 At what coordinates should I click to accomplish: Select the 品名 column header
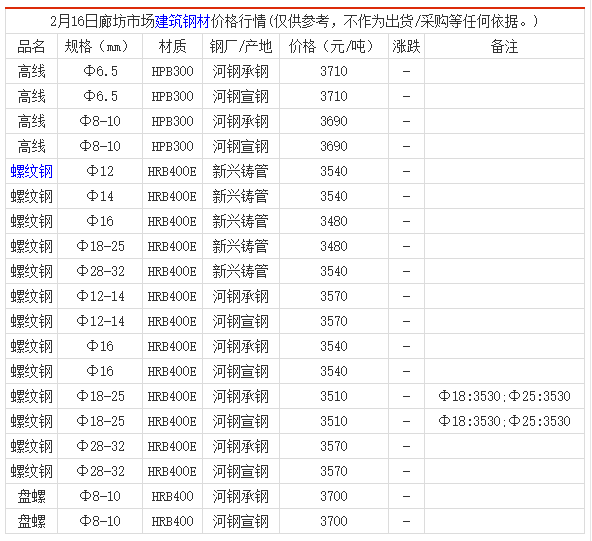click(x=32, y=46)
